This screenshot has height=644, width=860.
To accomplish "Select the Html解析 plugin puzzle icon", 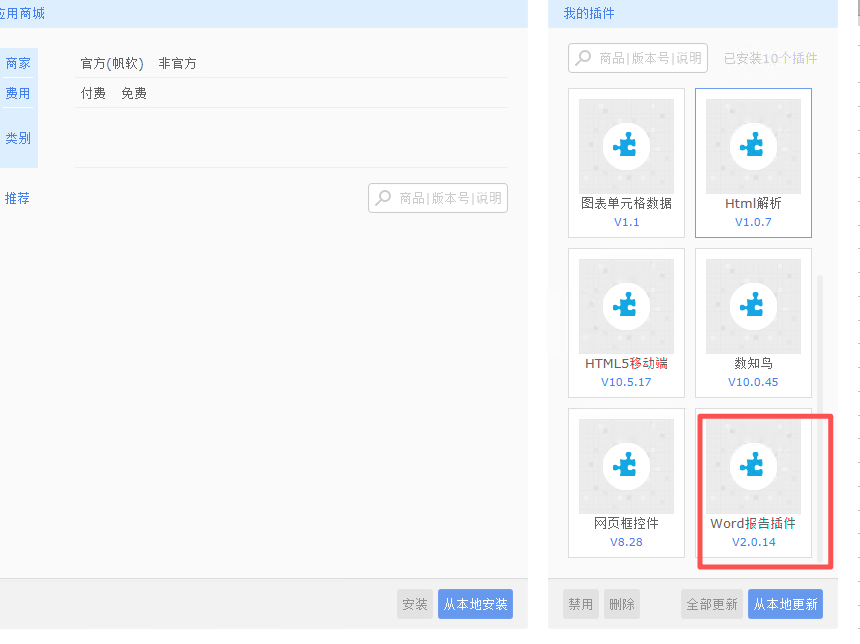I will pyautogui.click(x=753, y=146).
